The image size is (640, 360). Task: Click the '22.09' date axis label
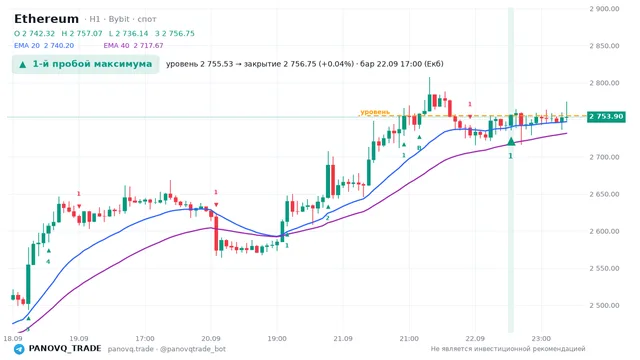coord(475,338)
